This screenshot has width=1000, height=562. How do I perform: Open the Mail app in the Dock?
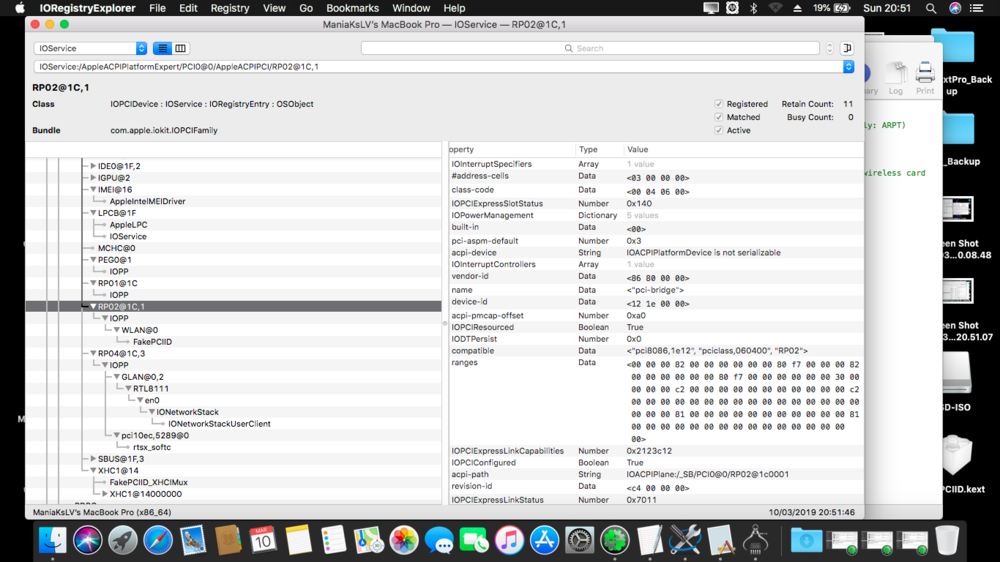tap(193, 540)
